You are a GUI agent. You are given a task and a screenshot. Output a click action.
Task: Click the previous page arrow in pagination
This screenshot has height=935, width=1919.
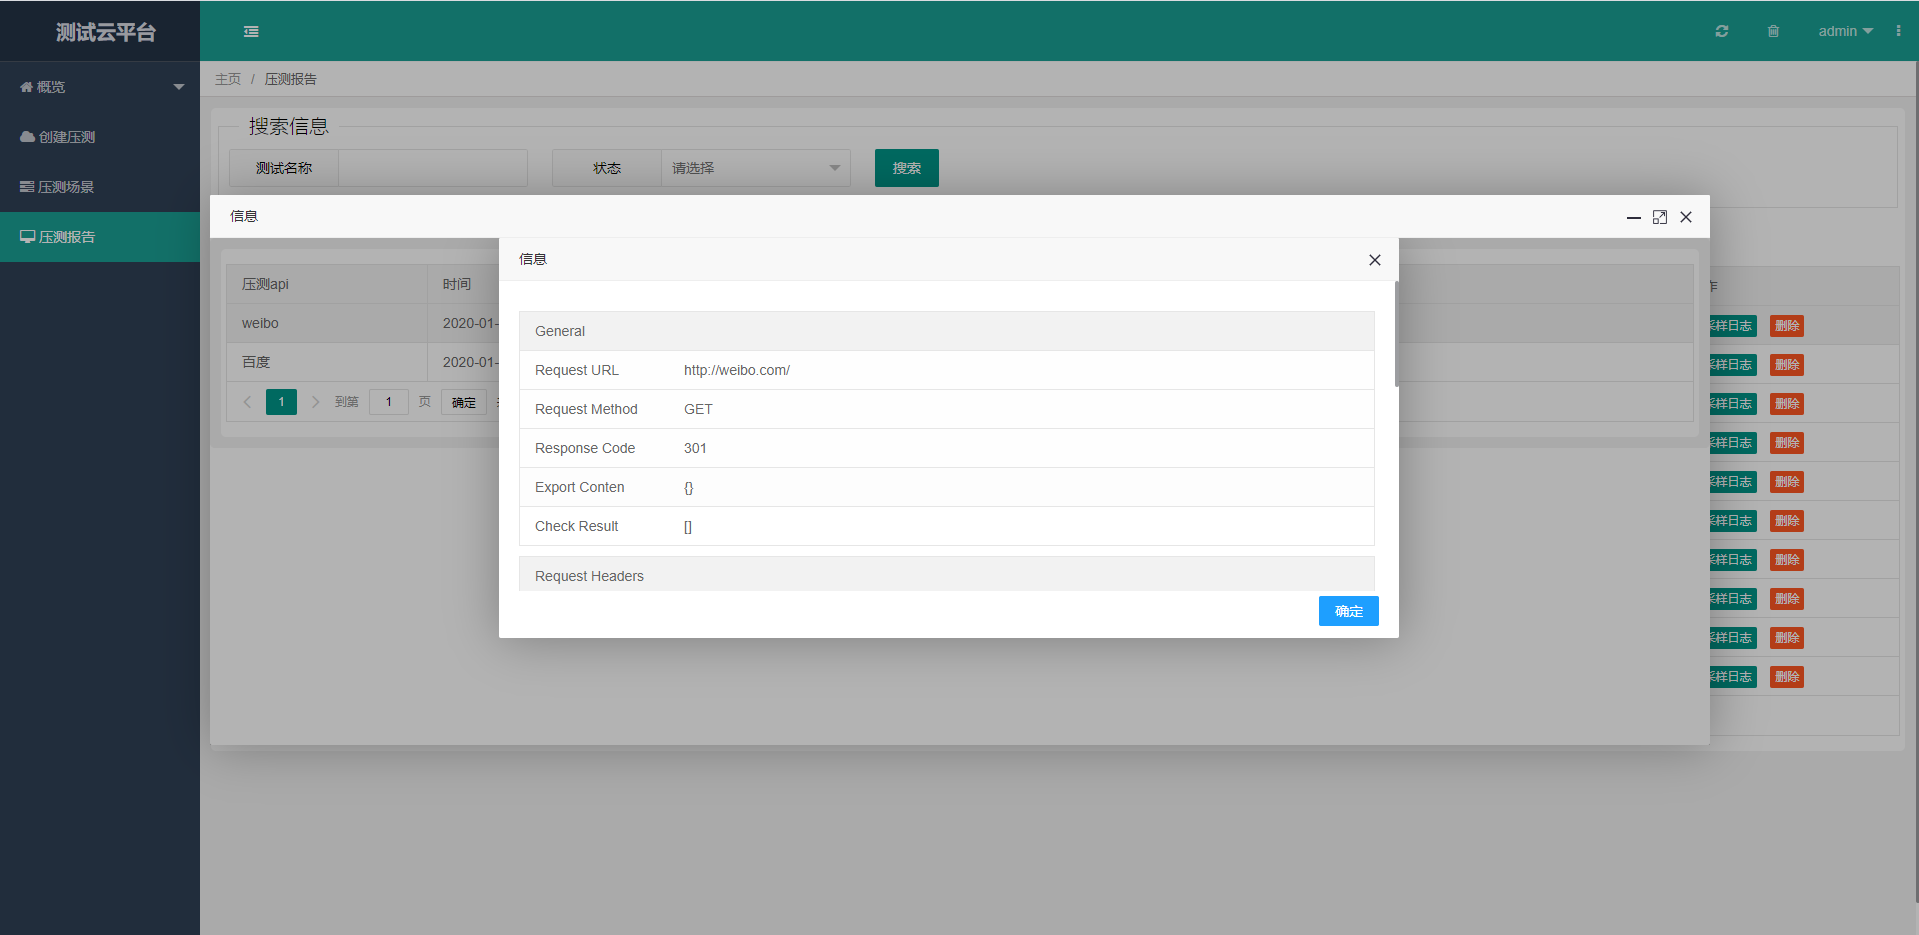(247, 402)
